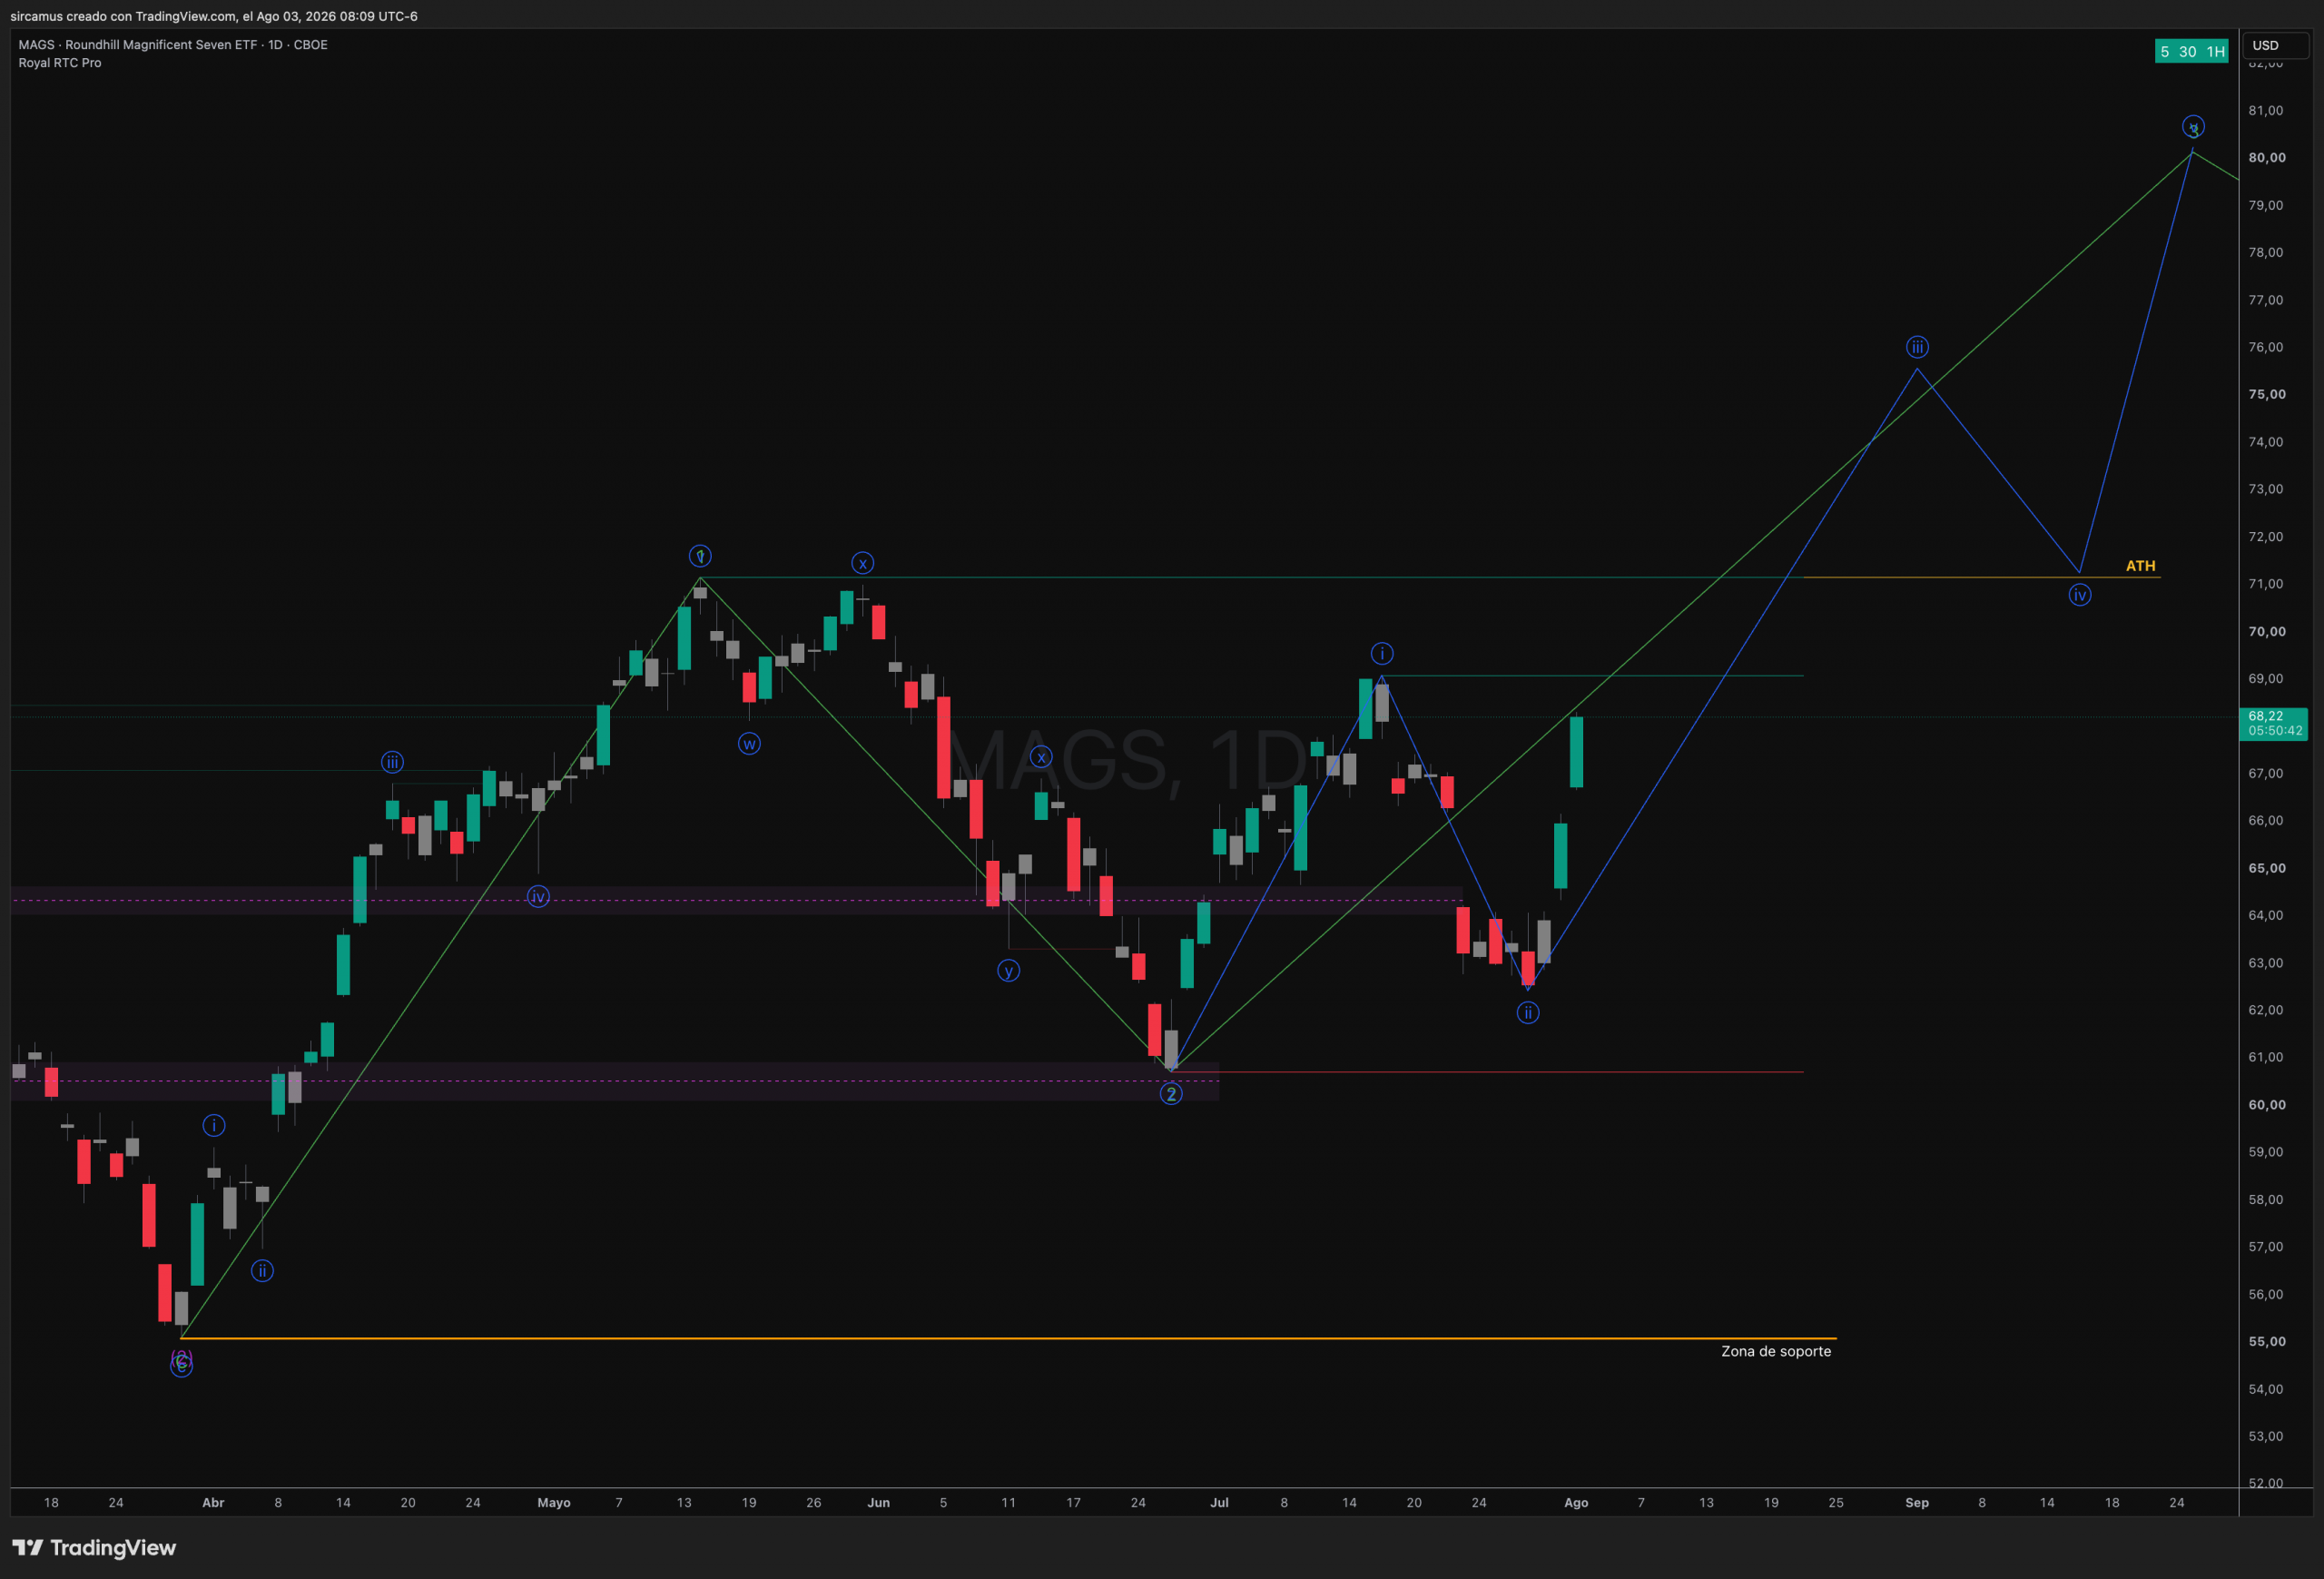
Task: Click the current price label 68,22
Action: coord(2275,723)
